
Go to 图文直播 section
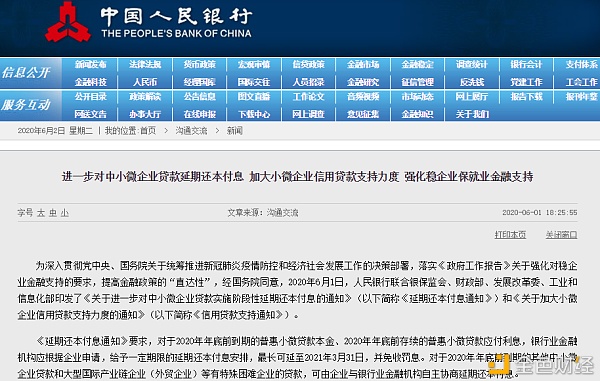(x=254, y=96)
